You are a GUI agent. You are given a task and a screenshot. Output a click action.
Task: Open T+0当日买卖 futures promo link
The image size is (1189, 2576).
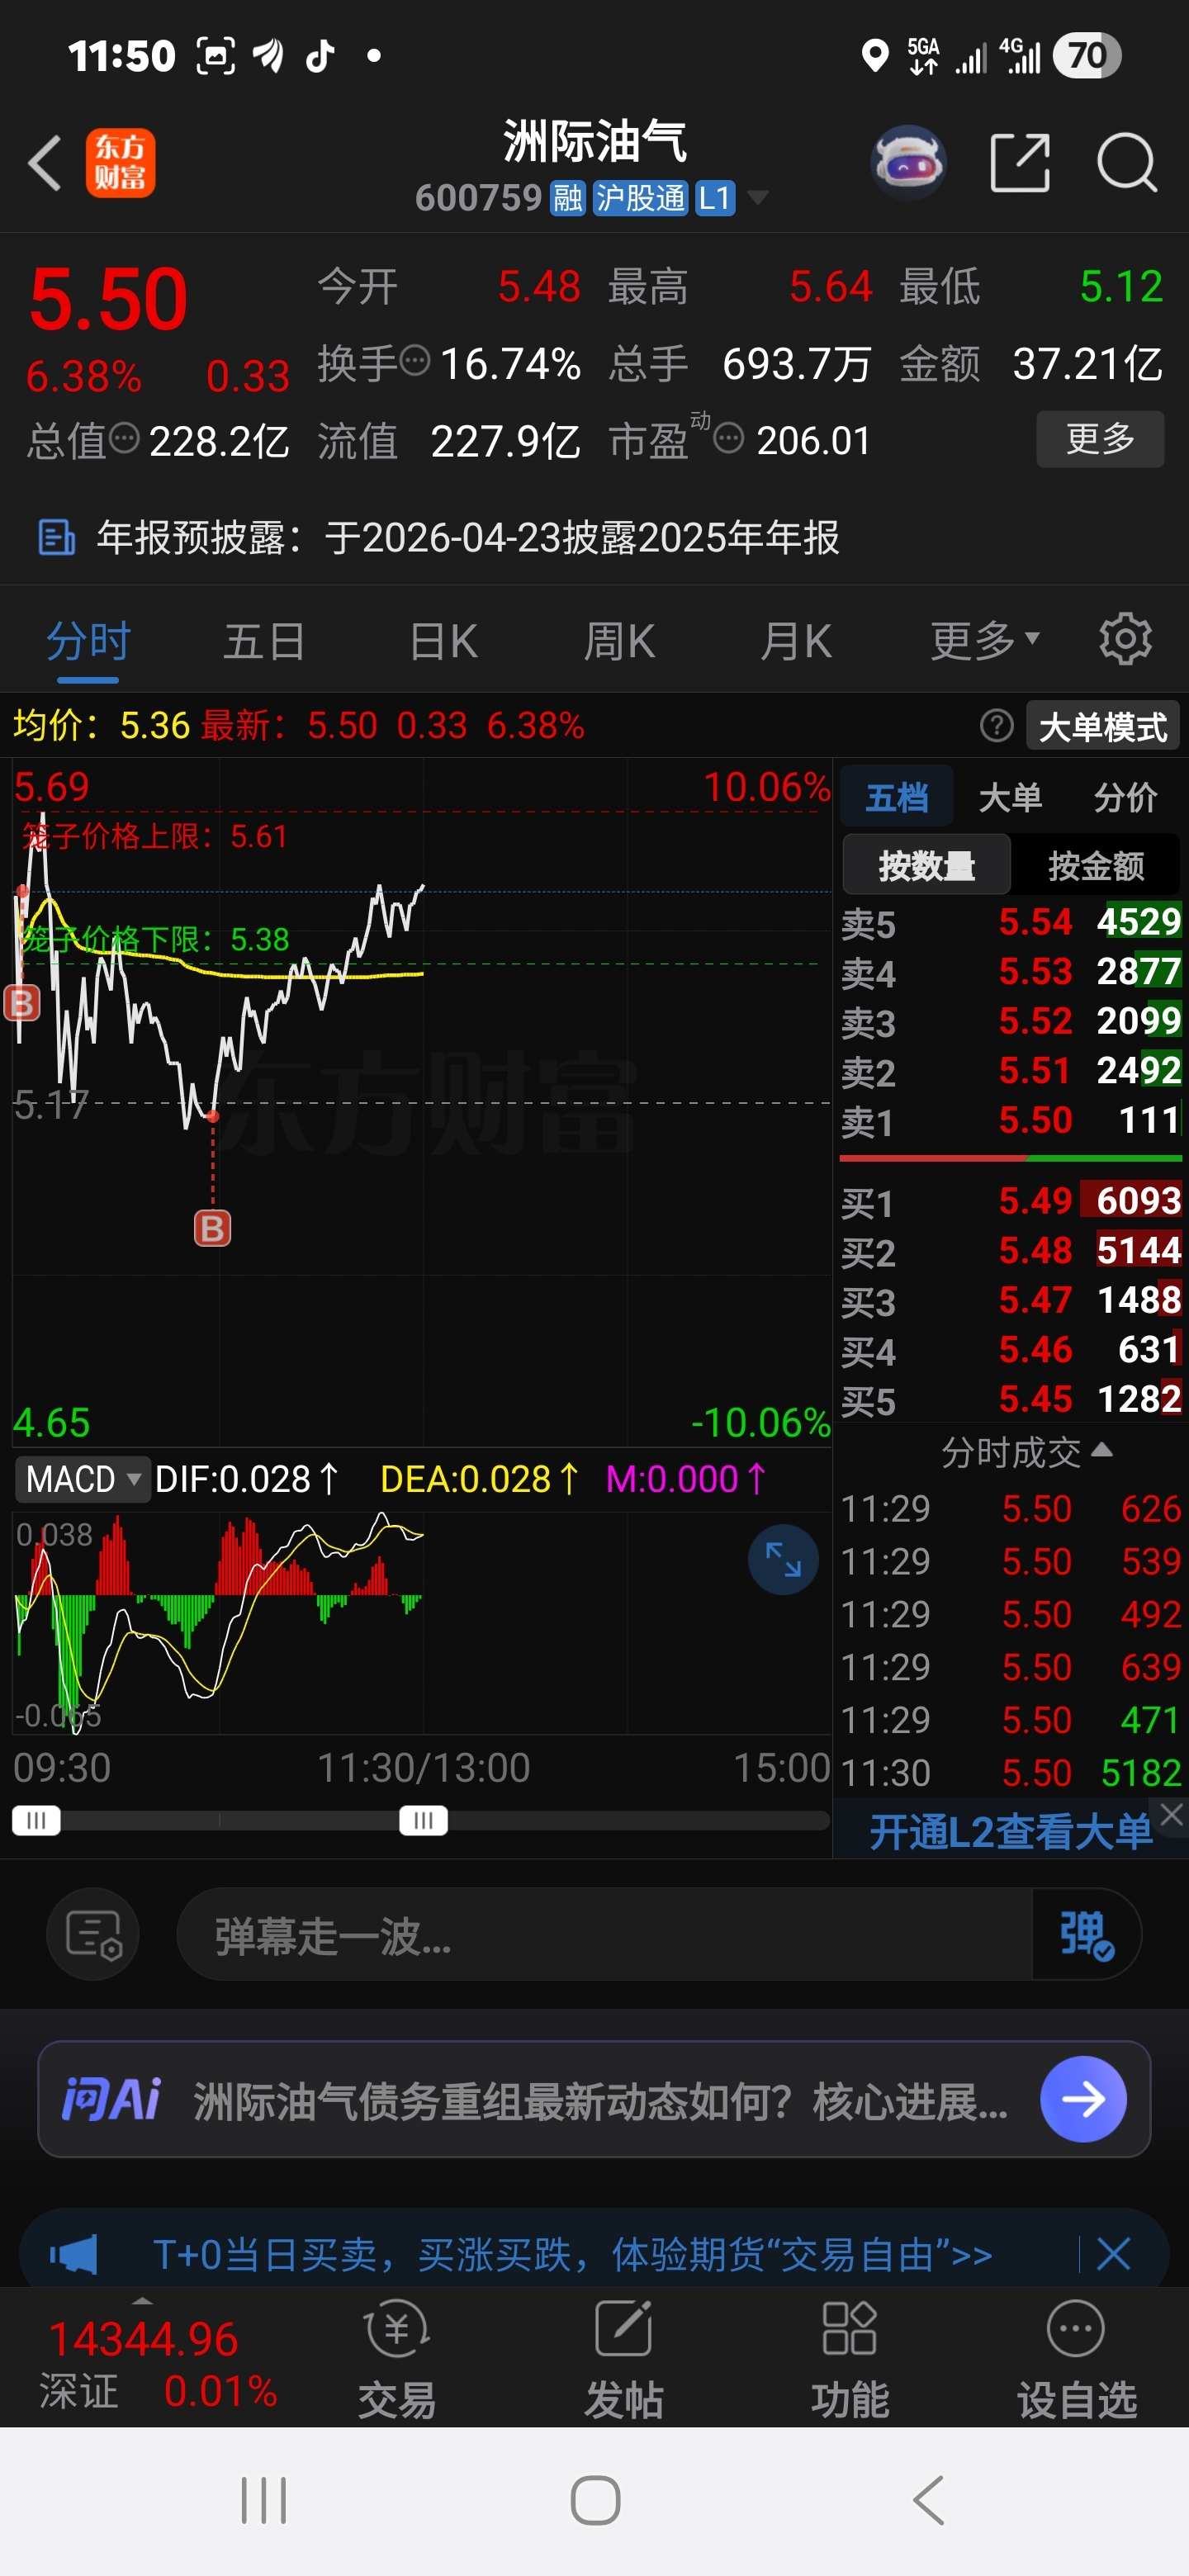click(572, 2254)
